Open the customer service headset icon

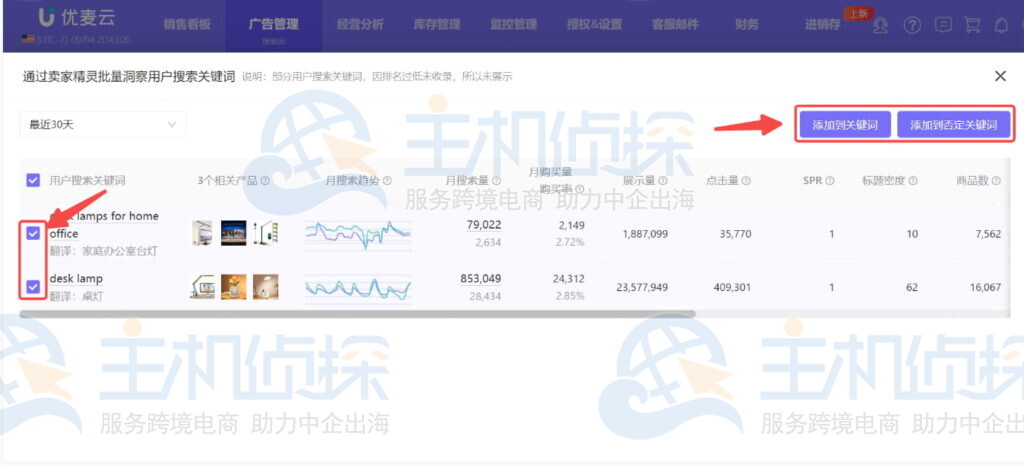(881, 25)
